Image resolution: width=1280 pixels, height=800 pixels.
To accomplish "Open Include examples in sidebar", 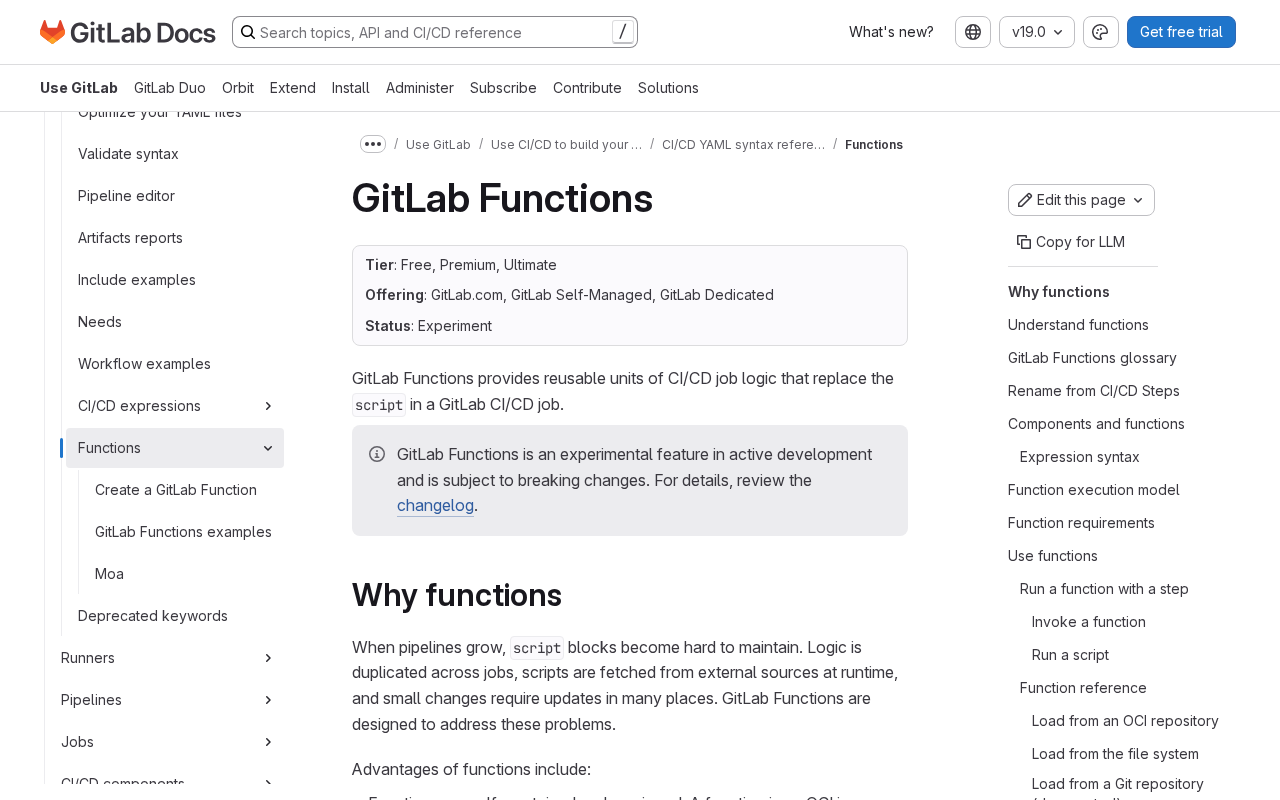I will point(137,280).
